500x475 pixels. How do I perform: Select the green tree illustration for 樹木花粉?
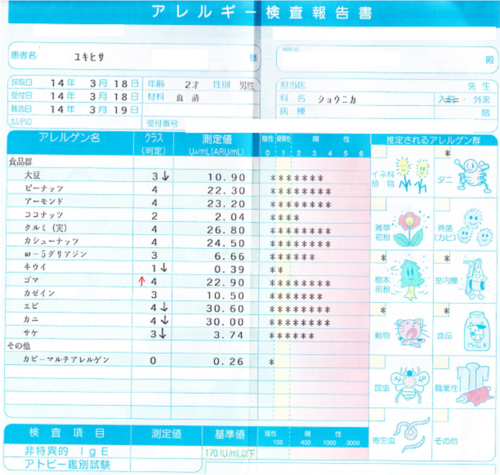[x=411, y=279]
